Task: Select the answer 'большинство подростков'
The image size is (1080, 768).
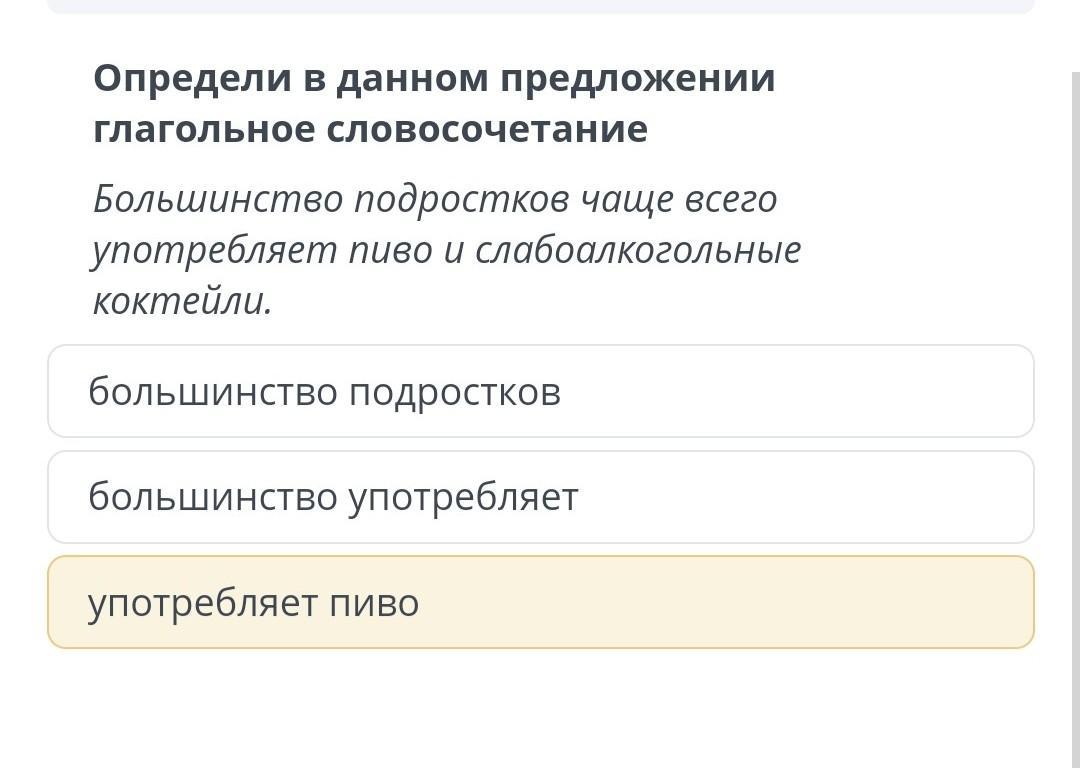Action: pos(540,391)
